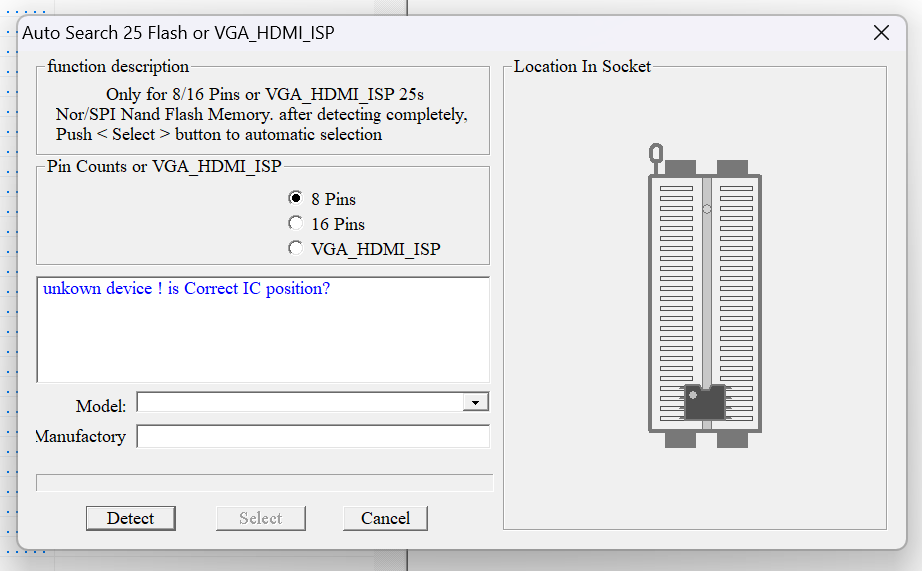Focus the Manufactory text field
This screenshot has width=922, height=571.
point(313,437)
